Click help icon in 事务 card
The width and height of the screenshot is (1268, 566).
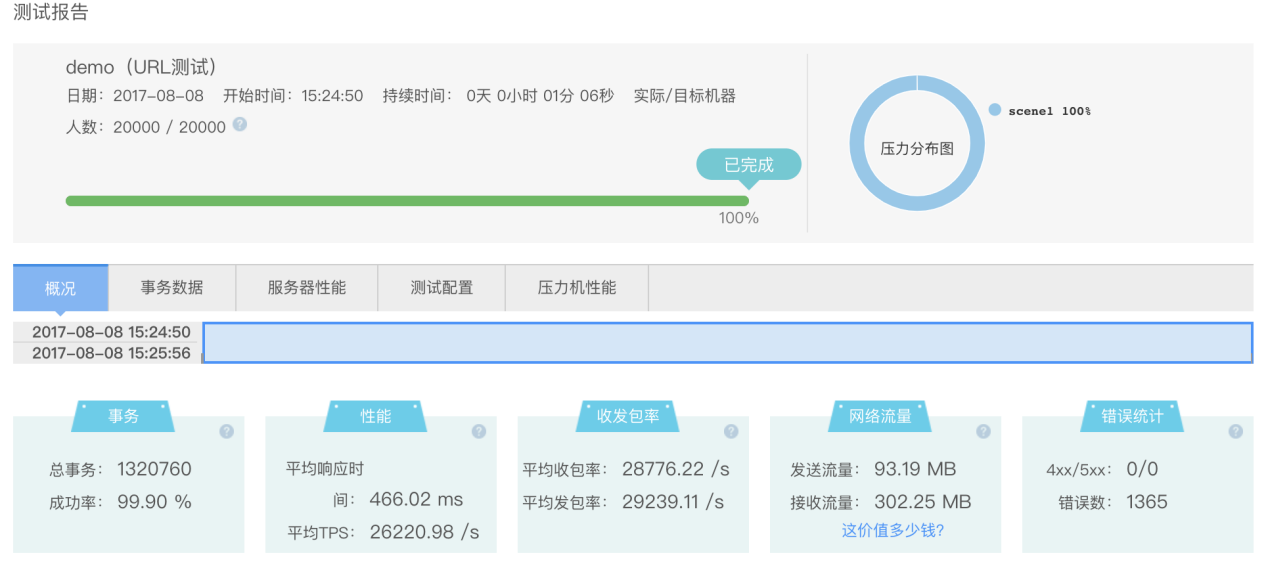pos(226,431)
